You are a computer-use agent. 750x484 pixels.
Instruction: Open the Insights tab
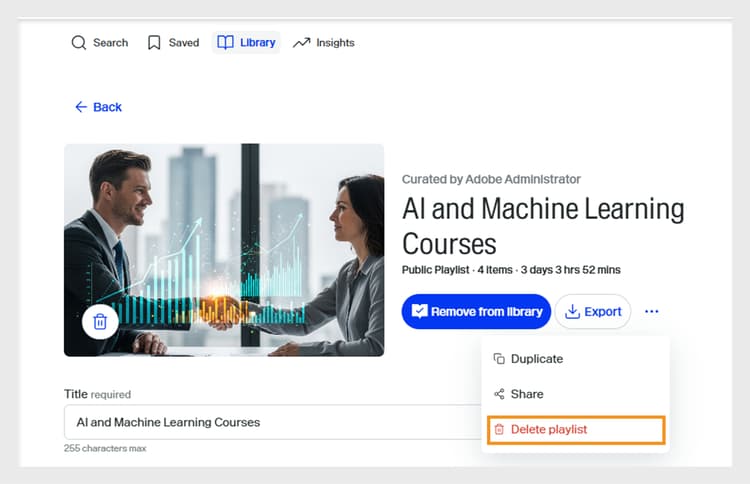(324, 43)
